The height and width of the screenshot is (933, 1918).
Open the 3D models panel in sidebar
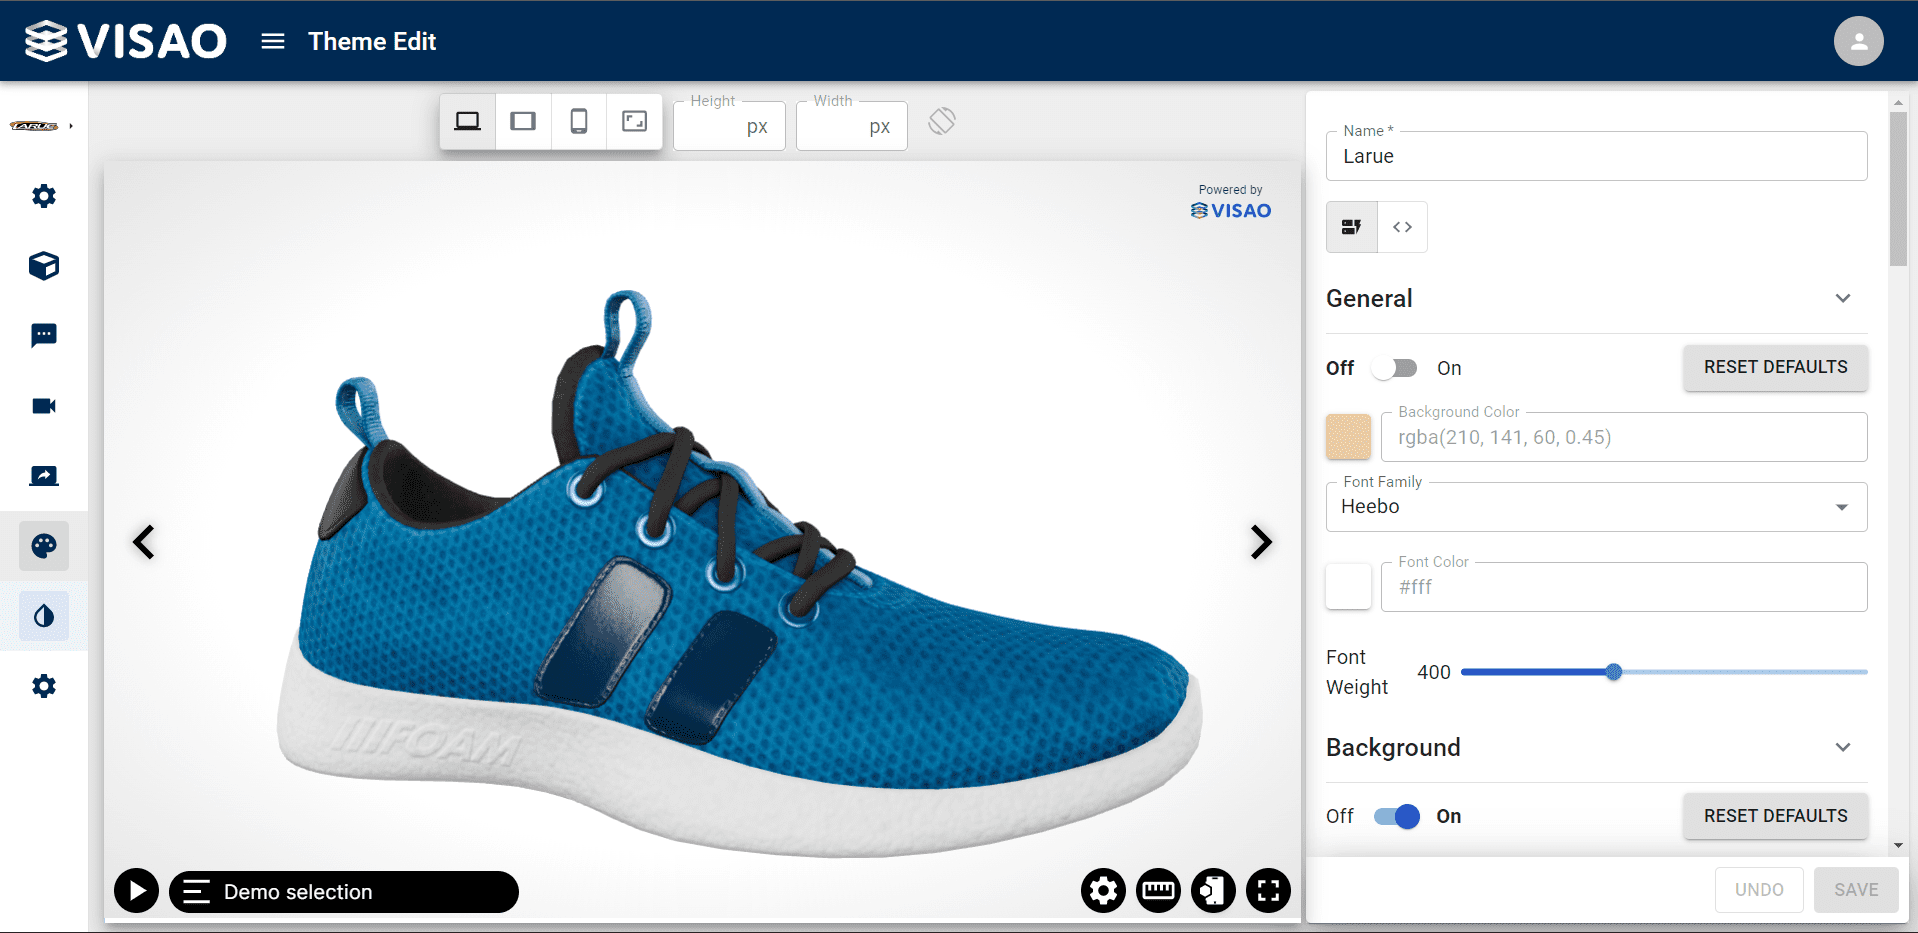(44, 266)
